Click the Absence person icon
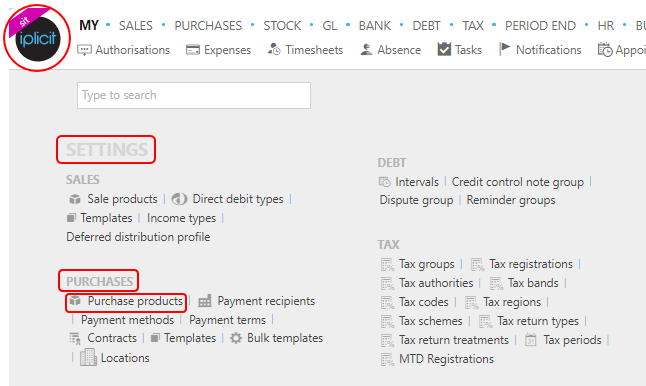 [x=366, y=50]
